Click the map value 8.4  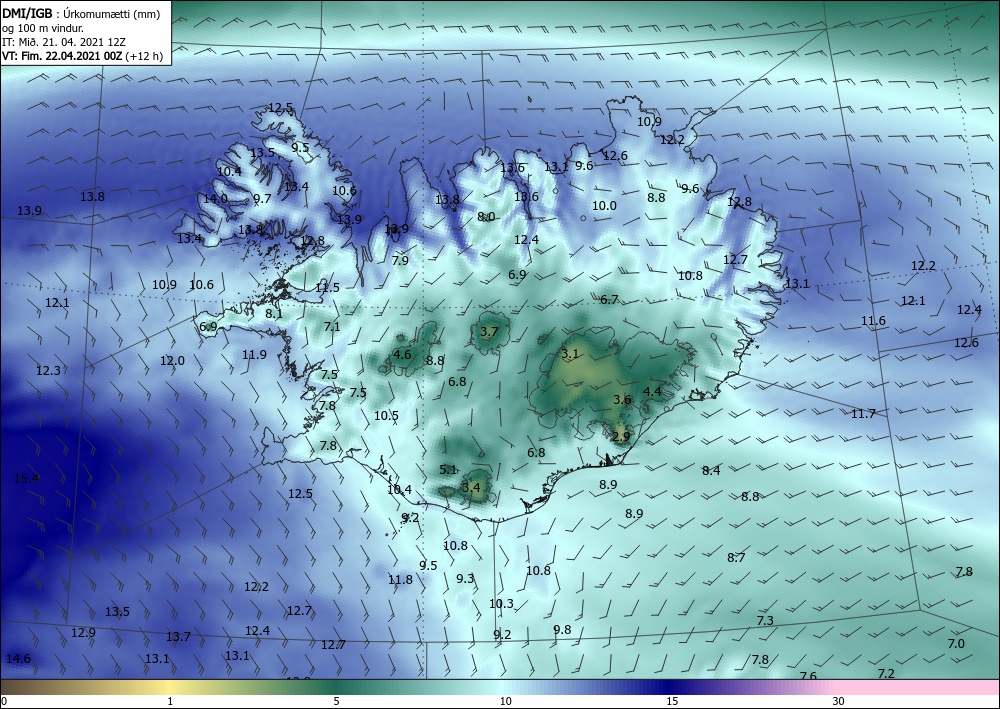711,471
